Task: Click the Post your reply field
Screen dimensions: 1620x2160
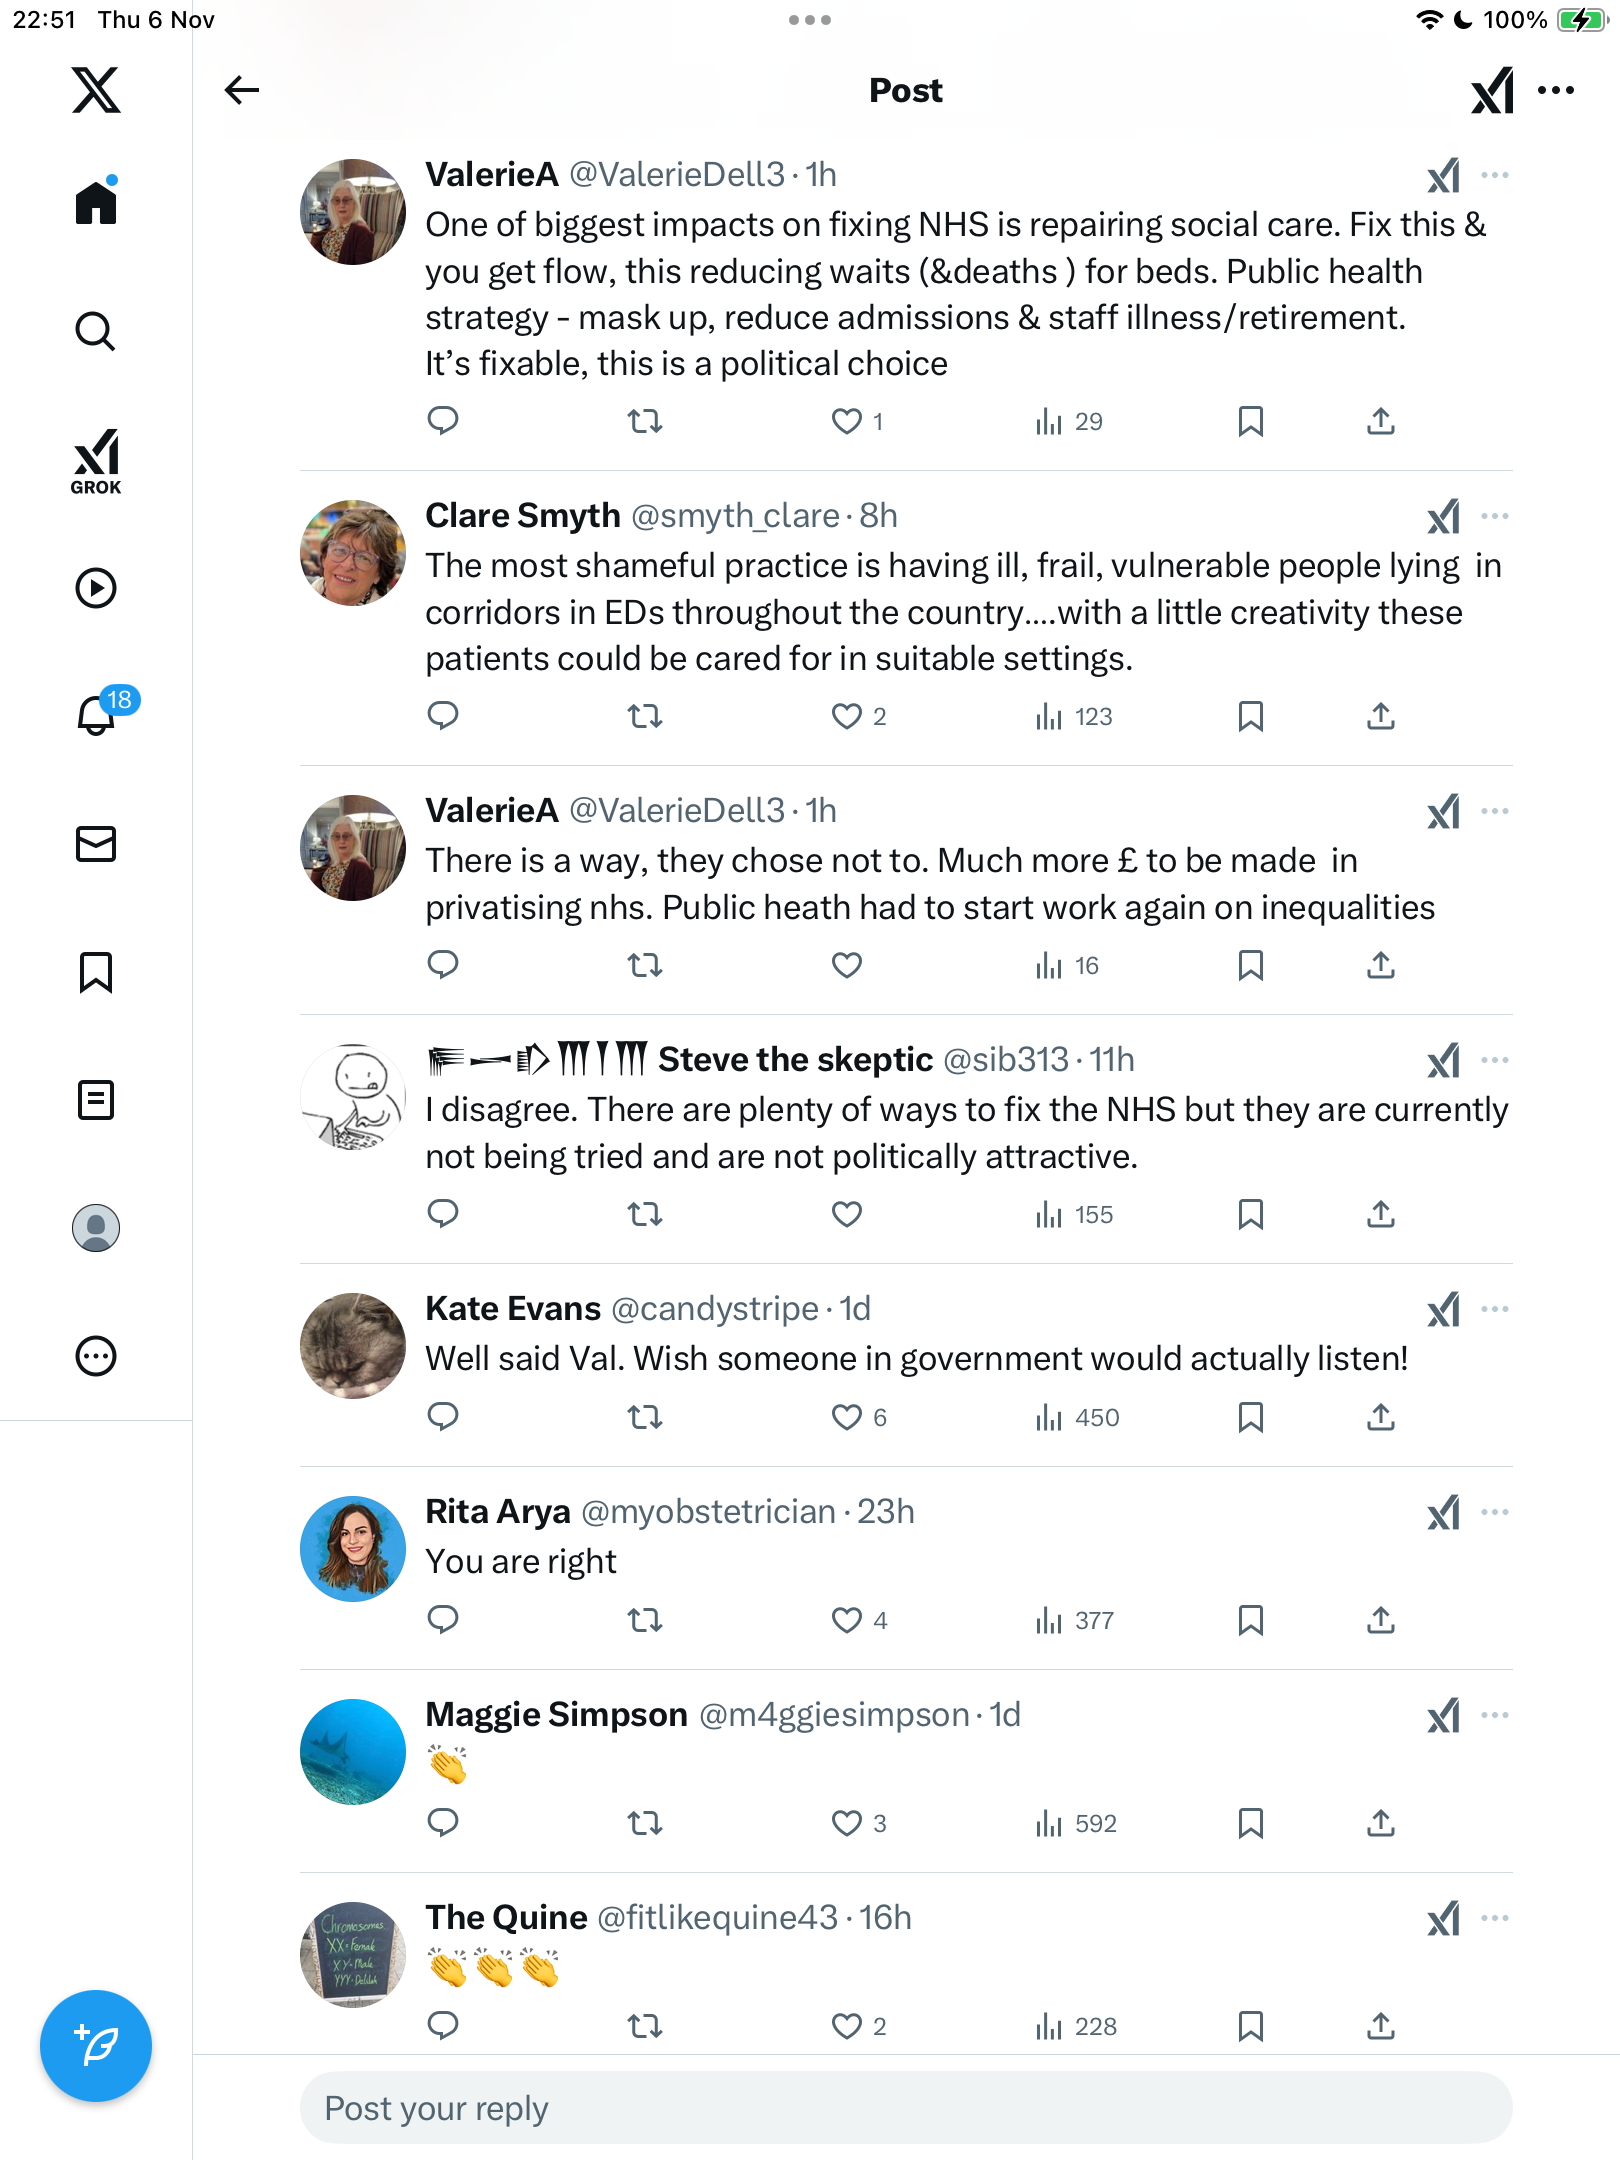Action: point(905,2108)
